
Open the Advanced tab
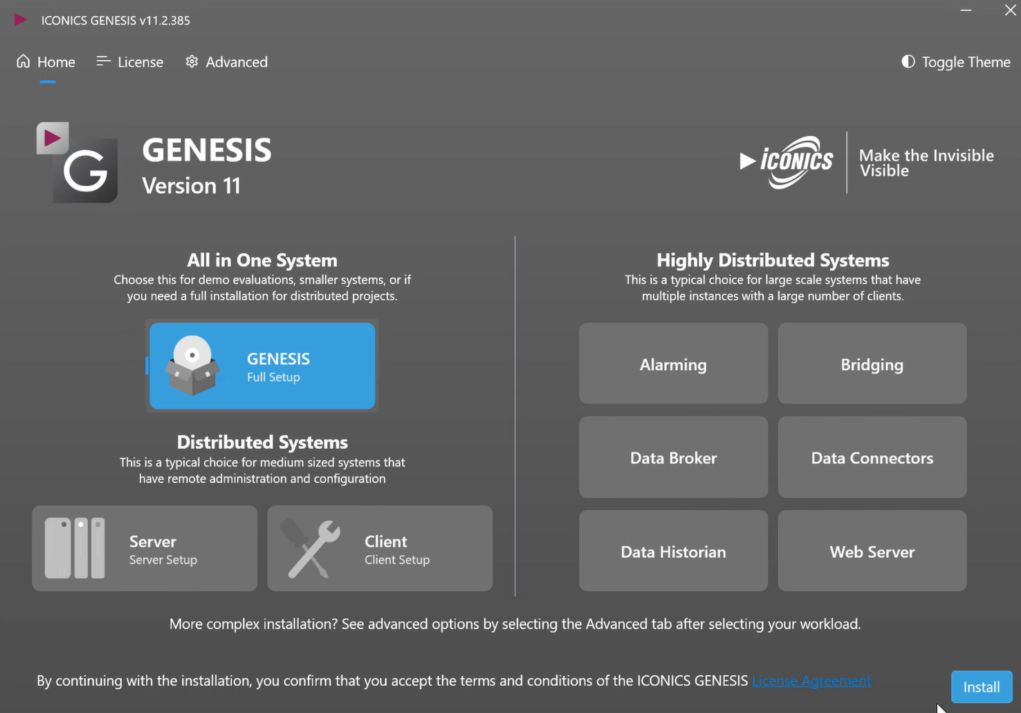[x=227, y=62]
